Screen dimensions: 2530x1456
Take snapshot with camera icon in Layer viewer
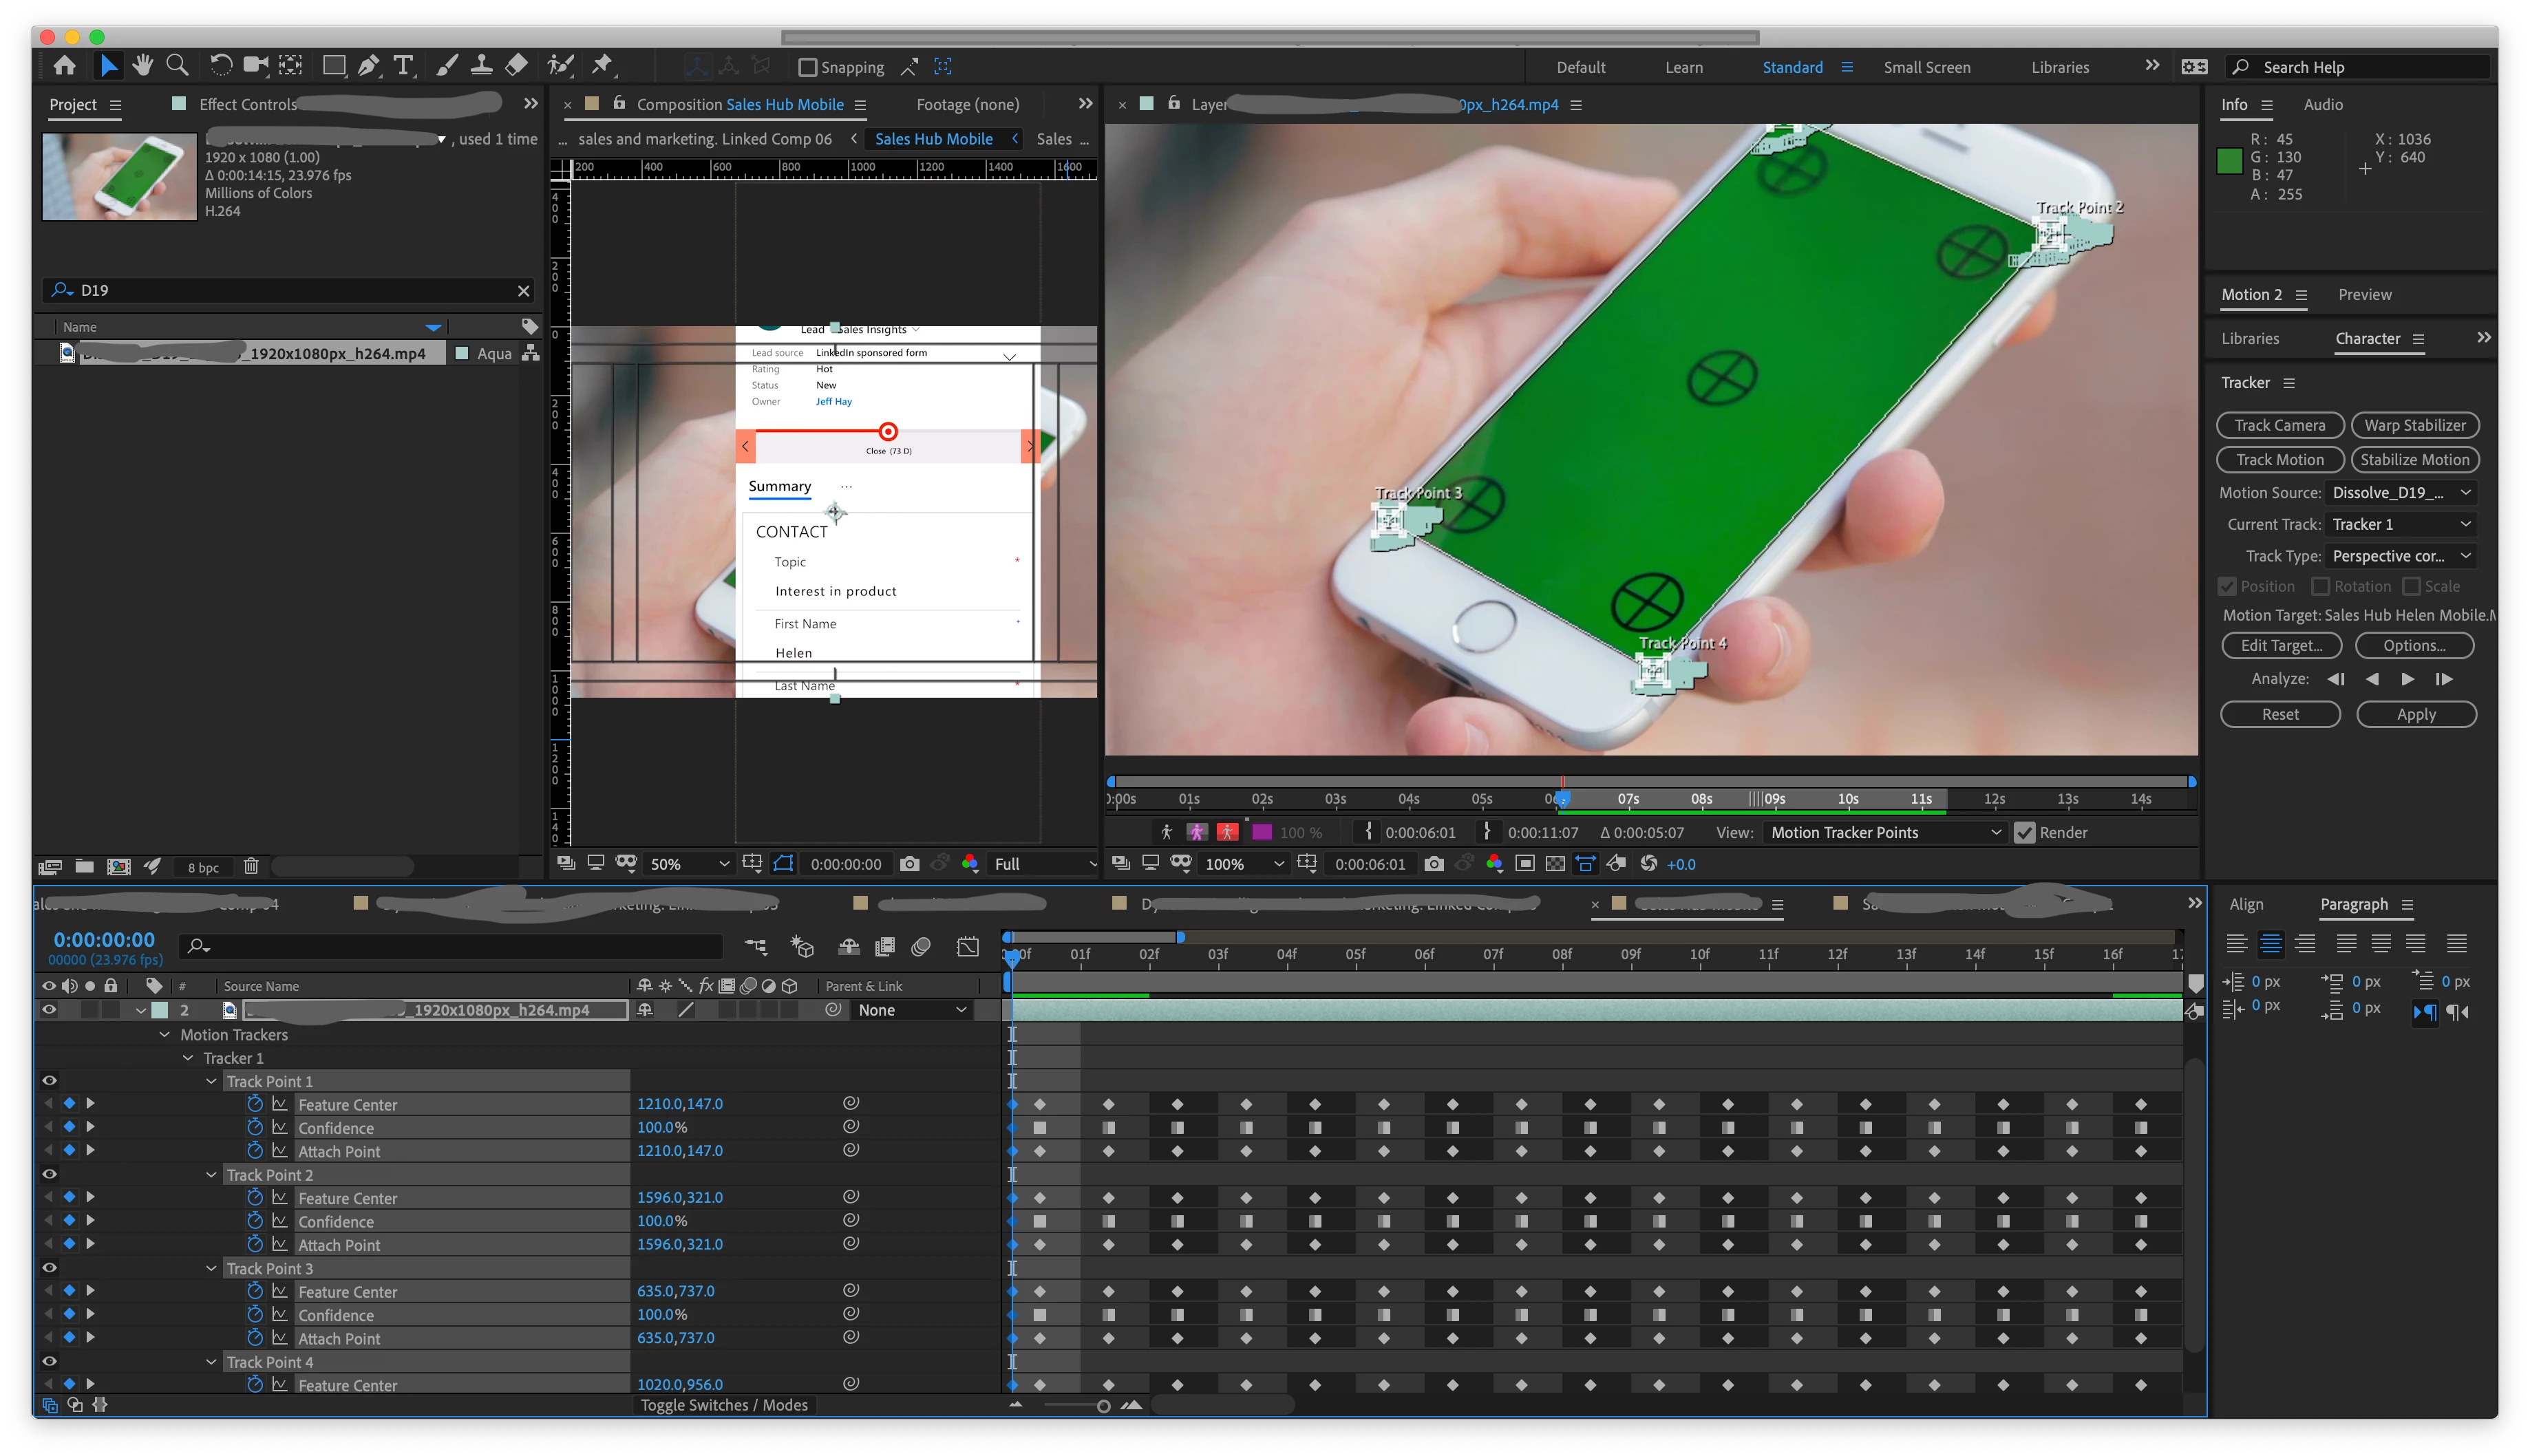tap(1433, 864)
